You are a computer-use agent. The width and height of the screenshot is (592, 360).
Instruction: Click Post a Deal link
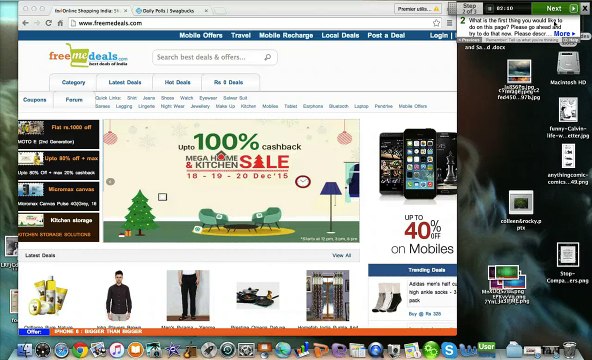pos(386,35)
